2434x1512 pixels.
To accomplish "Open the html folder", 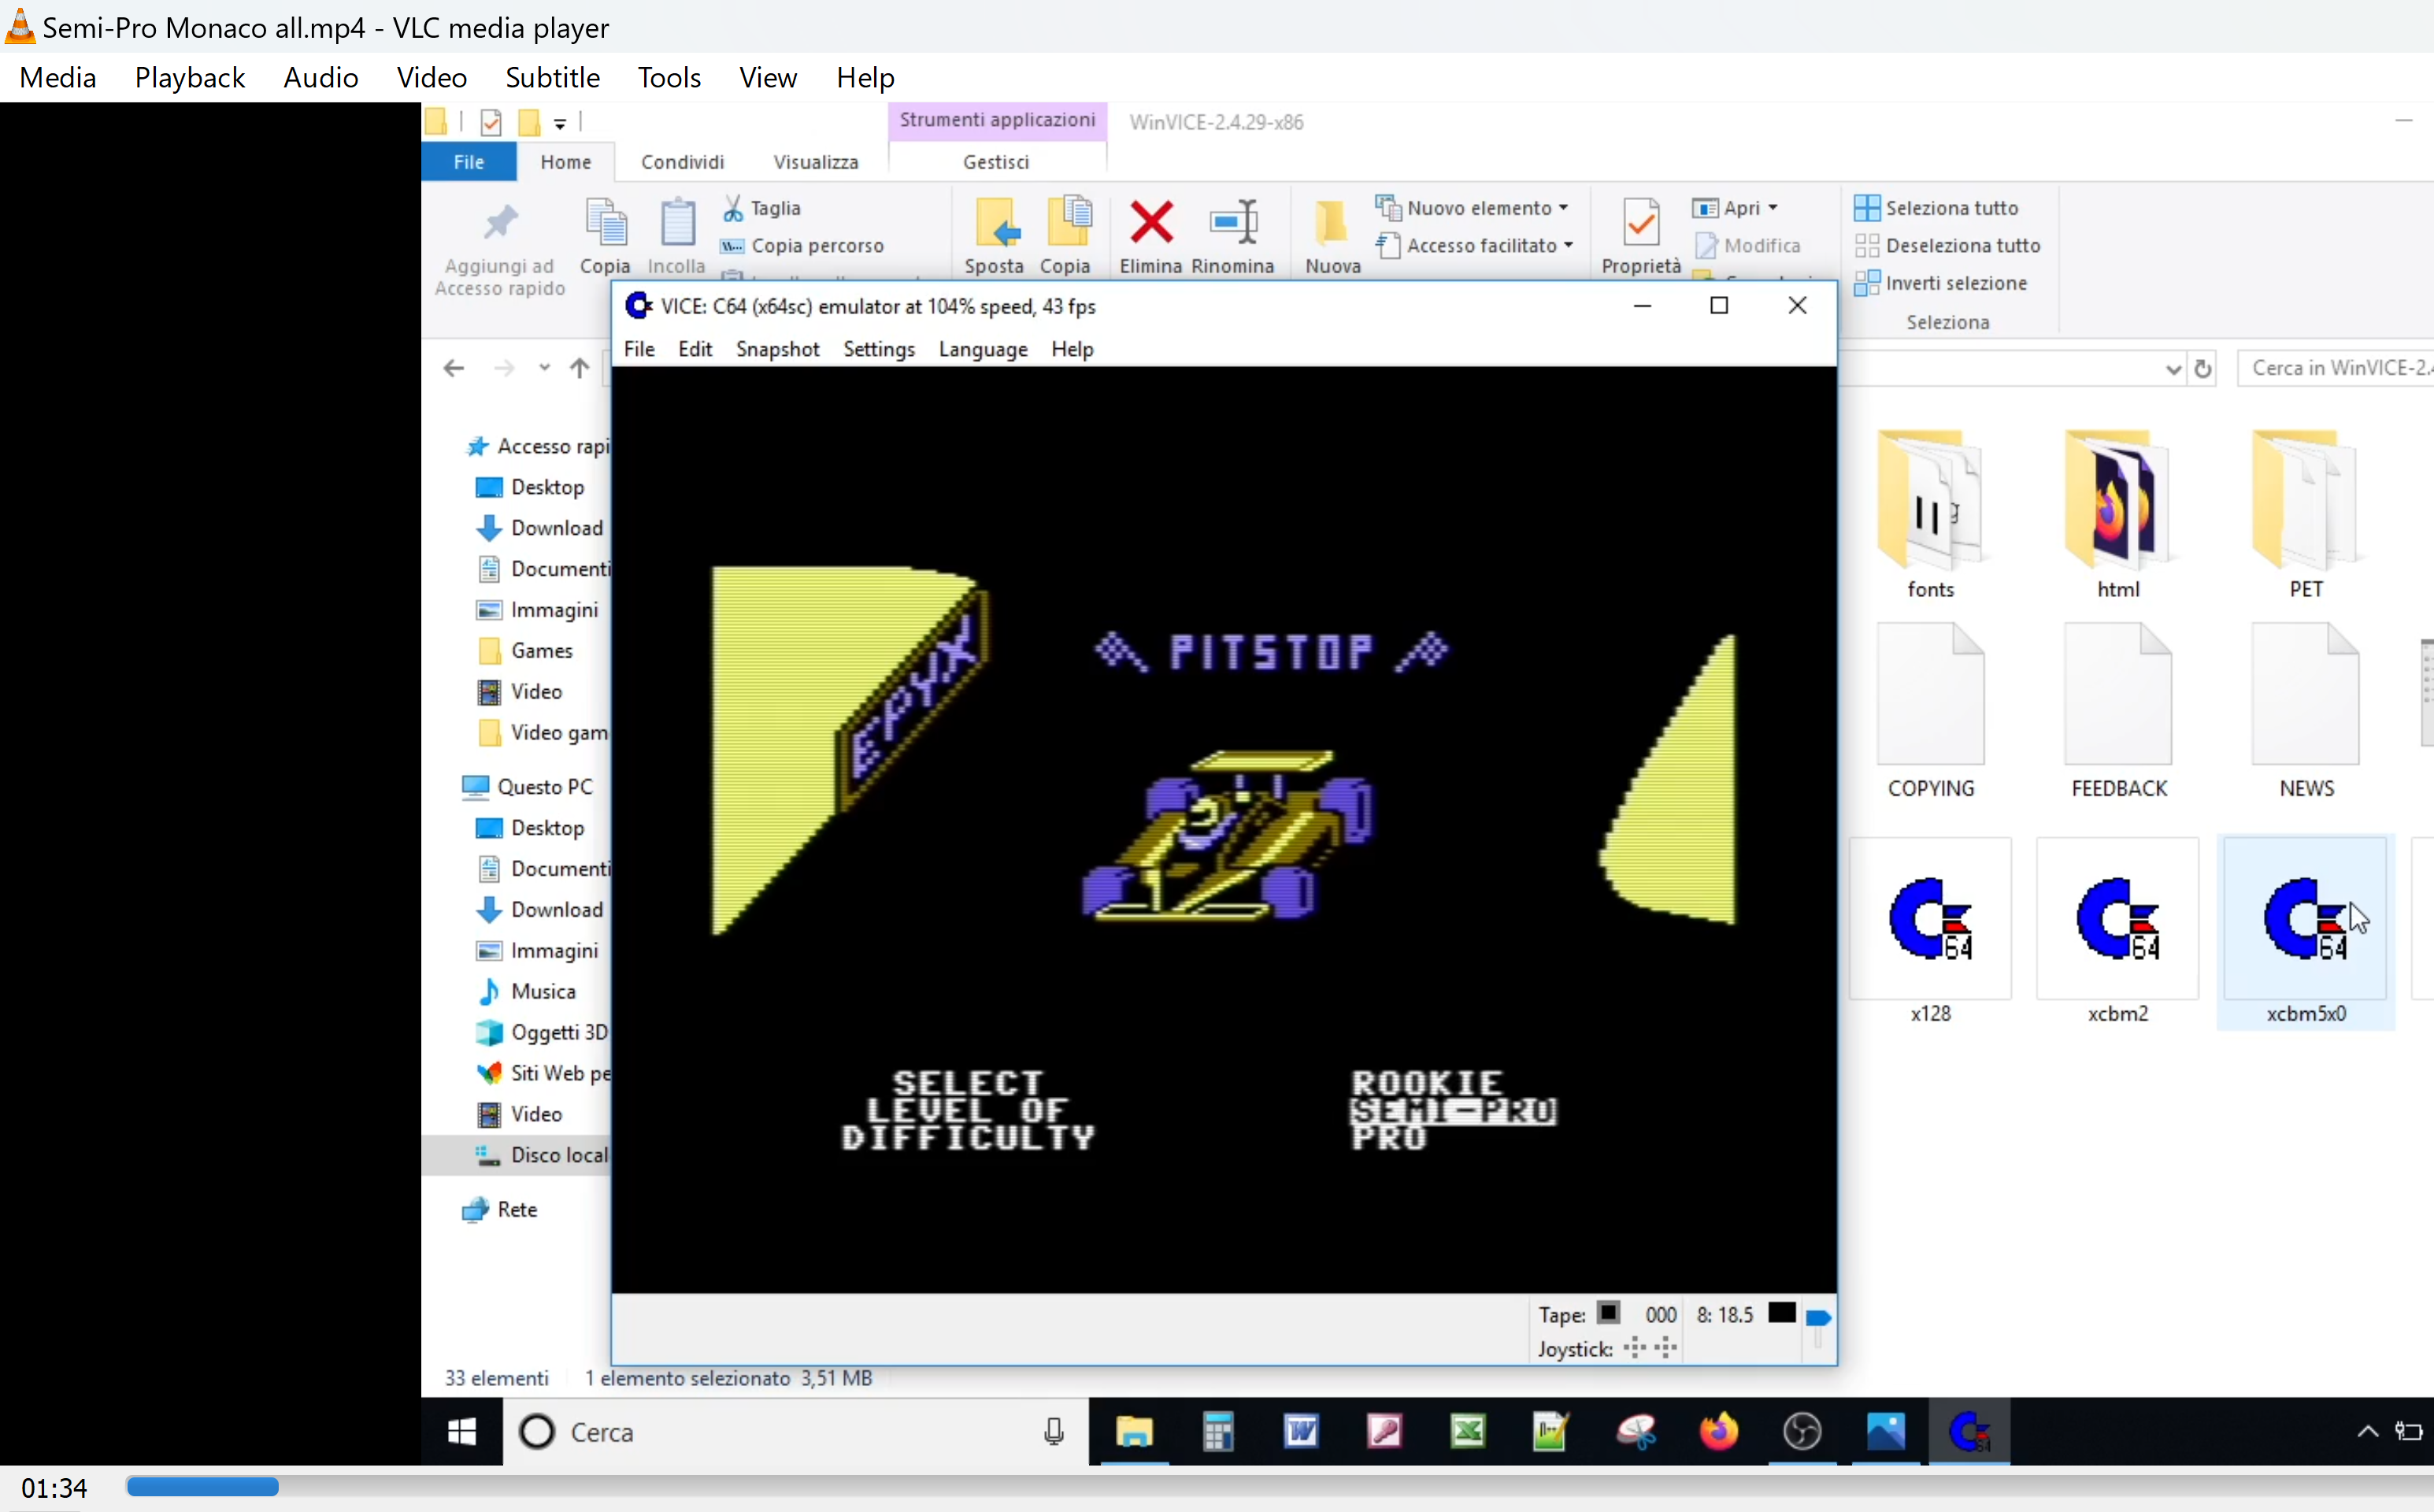I will point(2117,500).
